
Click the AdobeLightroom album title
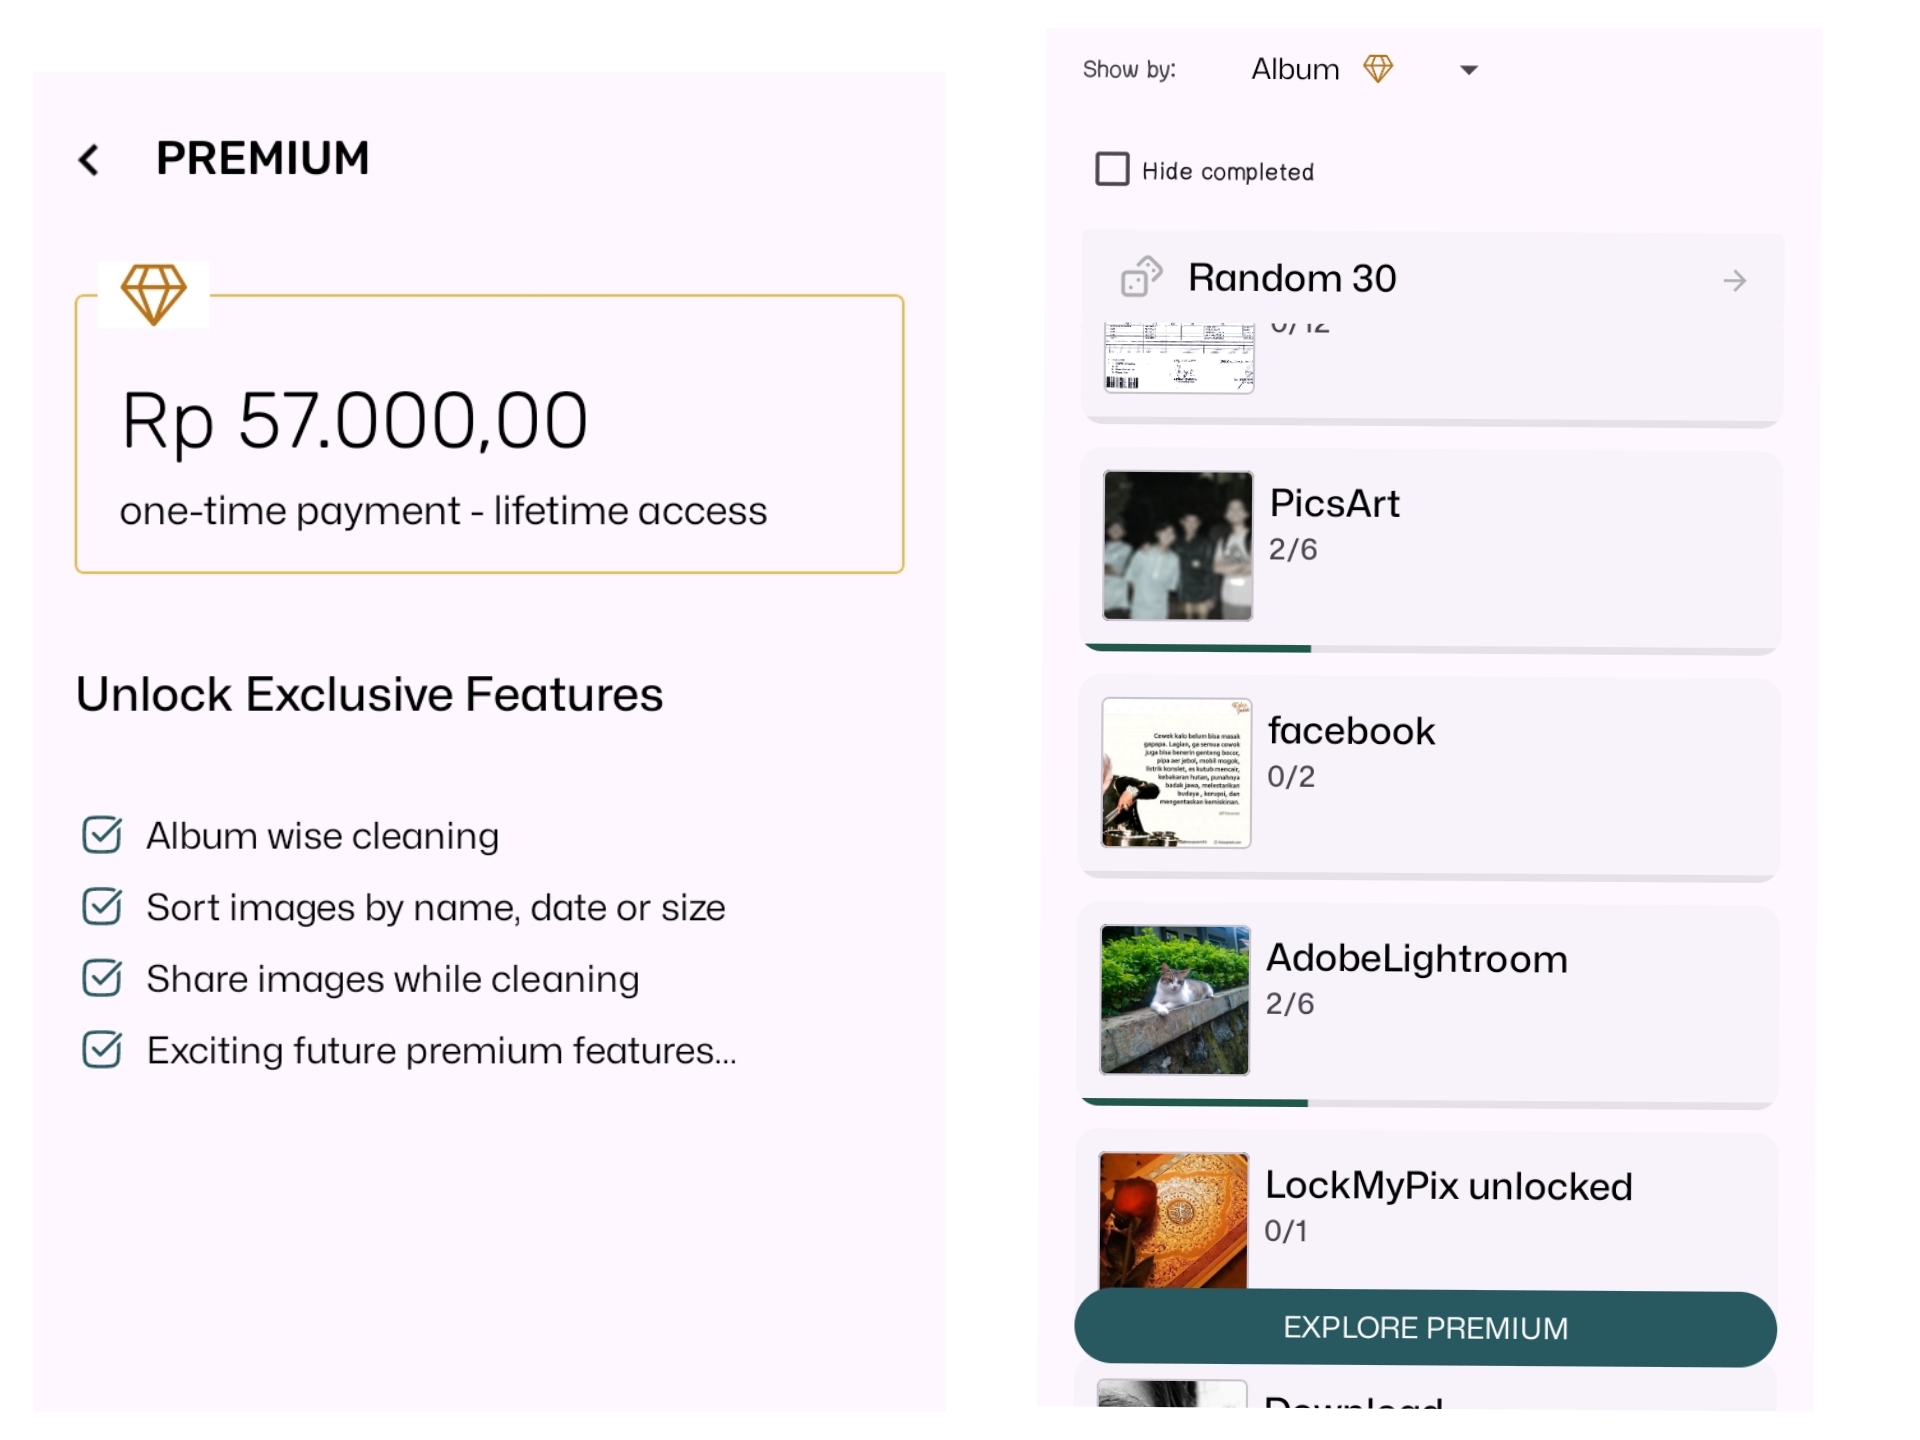[x=1417, y=958]
